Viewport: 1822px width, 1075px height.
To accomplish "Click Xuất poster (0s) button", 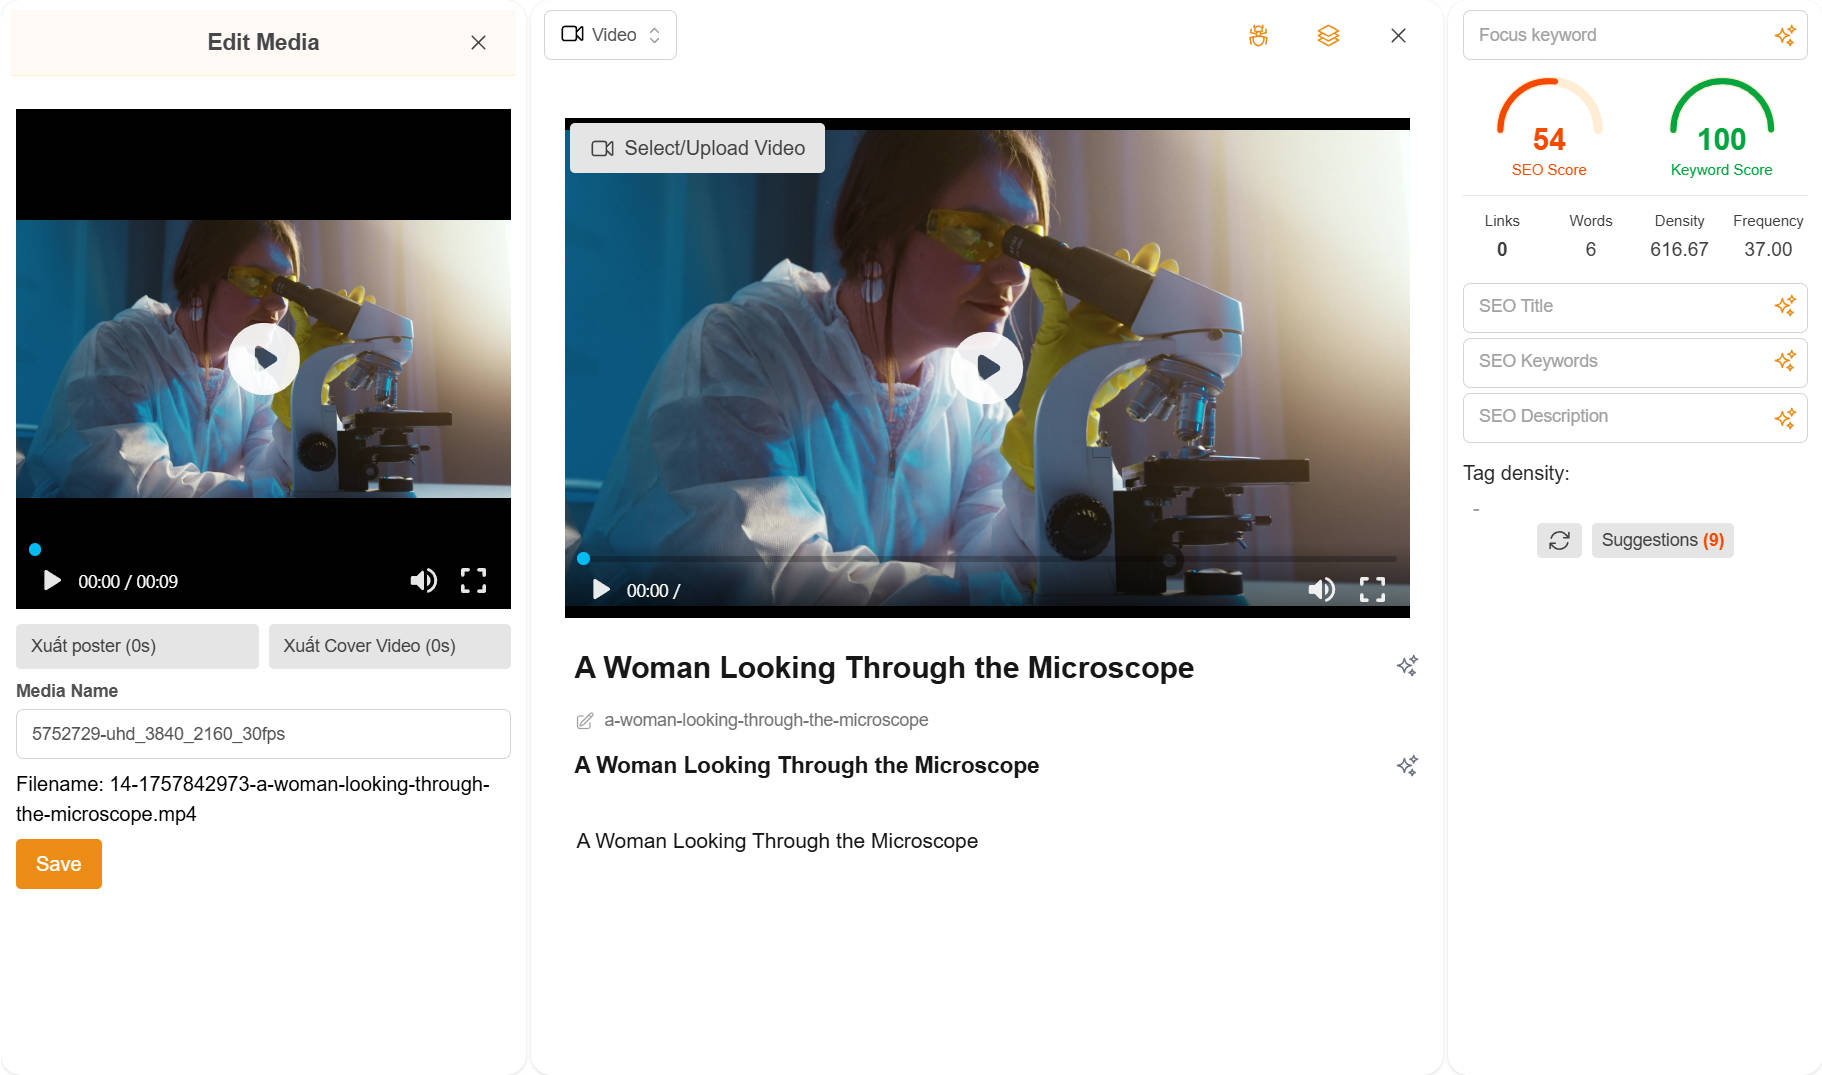I will point(137,646).
